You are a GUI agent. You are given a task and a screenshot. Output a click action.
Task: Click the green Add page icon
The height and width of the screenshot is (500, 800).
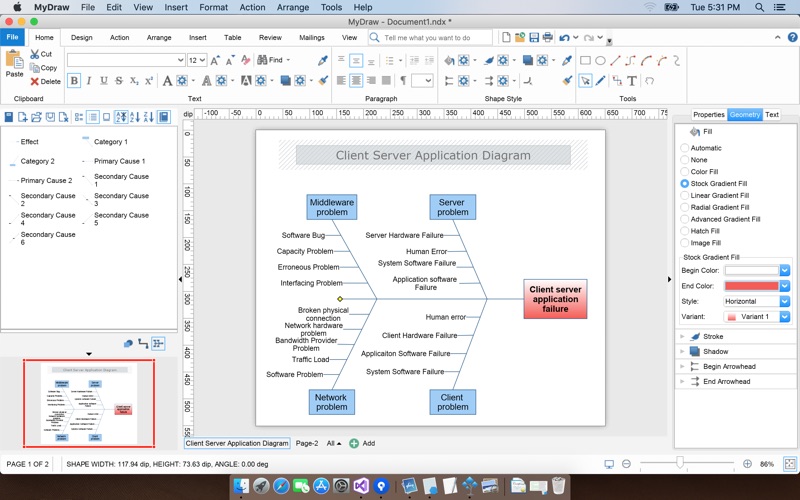(x=354, y=443)
